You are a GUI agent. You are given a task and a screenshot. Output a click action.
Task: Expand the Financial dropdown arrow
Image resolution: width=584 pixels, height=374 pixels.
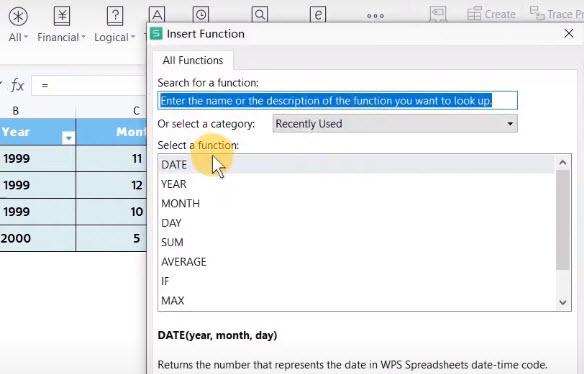tap(83, 37)
